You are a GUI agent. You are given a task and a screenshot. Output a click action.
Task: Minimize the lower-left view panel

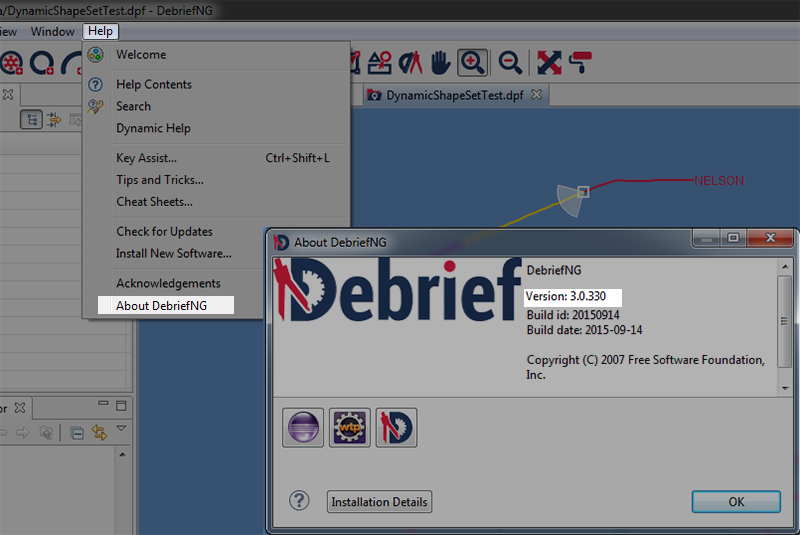(103, 403)
